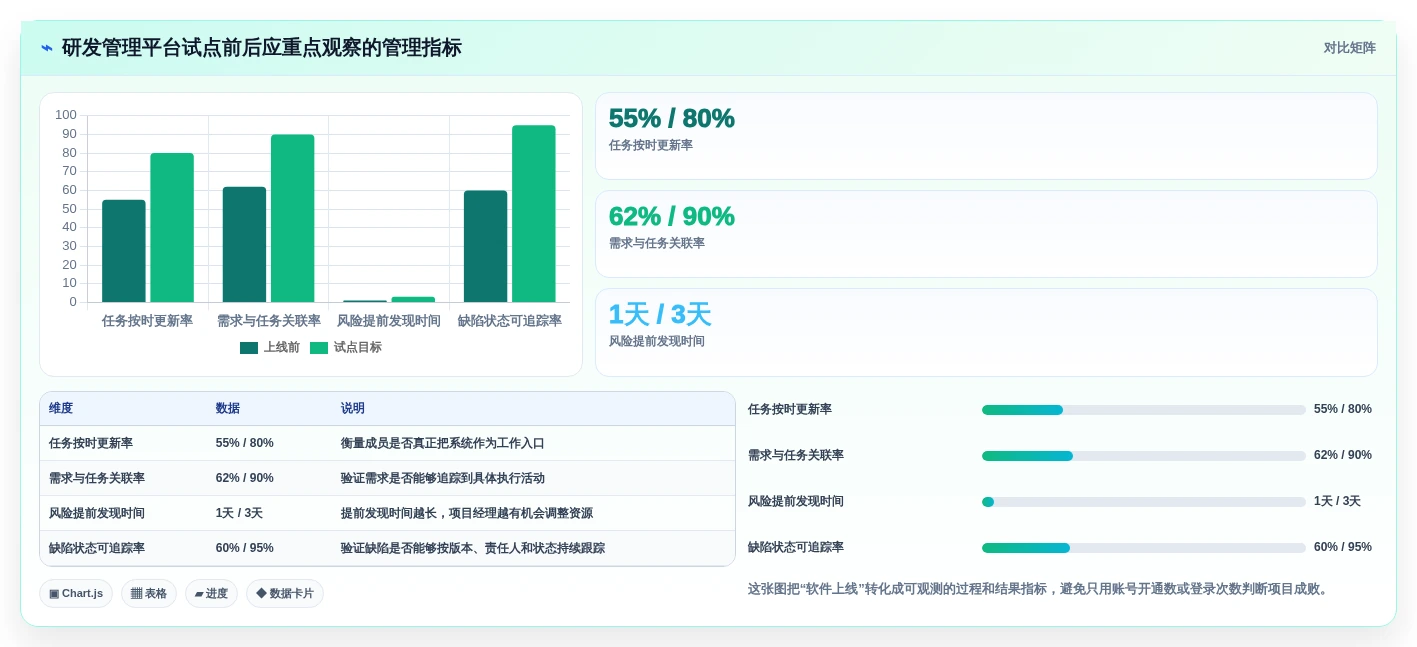Click the dark 上线前 bar for 任务按时更新率

tap(124, 251)
